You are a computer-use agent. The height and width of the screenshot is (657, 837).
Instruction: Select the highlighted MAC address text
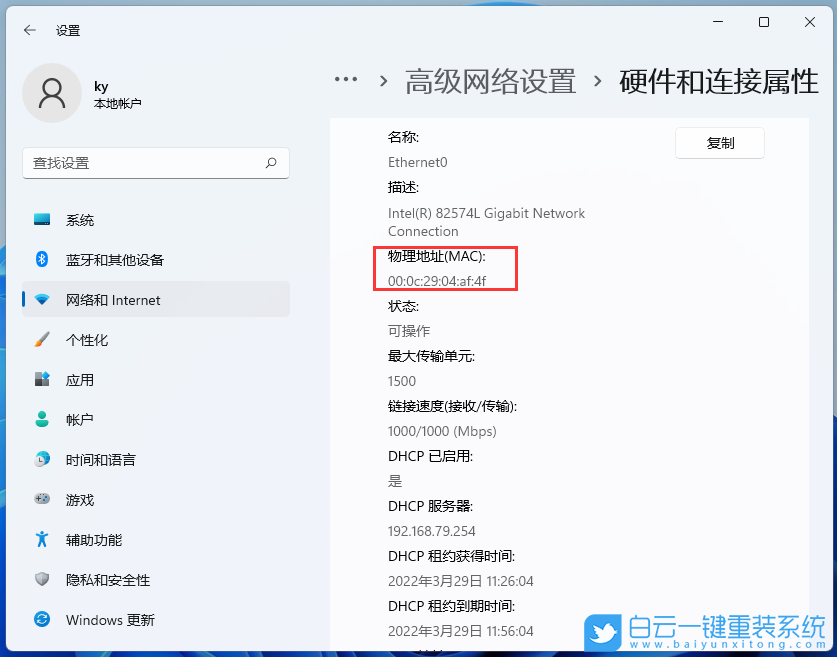click(436, 282)
